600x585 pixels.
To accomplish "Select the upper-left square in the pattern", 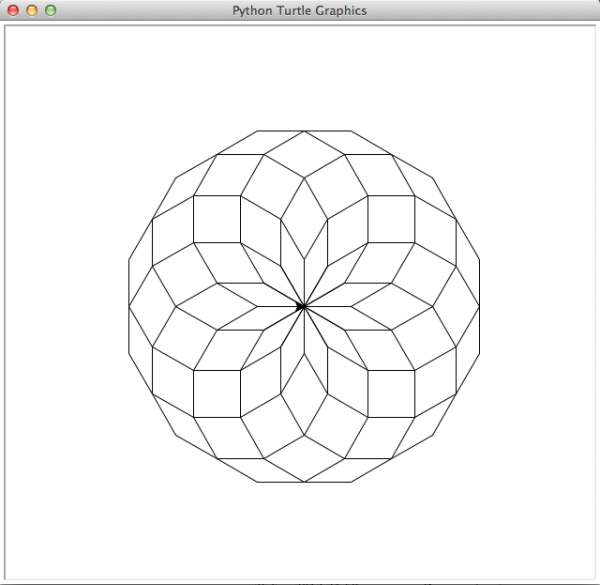I will pyautogui.click(x=217, y=219).
